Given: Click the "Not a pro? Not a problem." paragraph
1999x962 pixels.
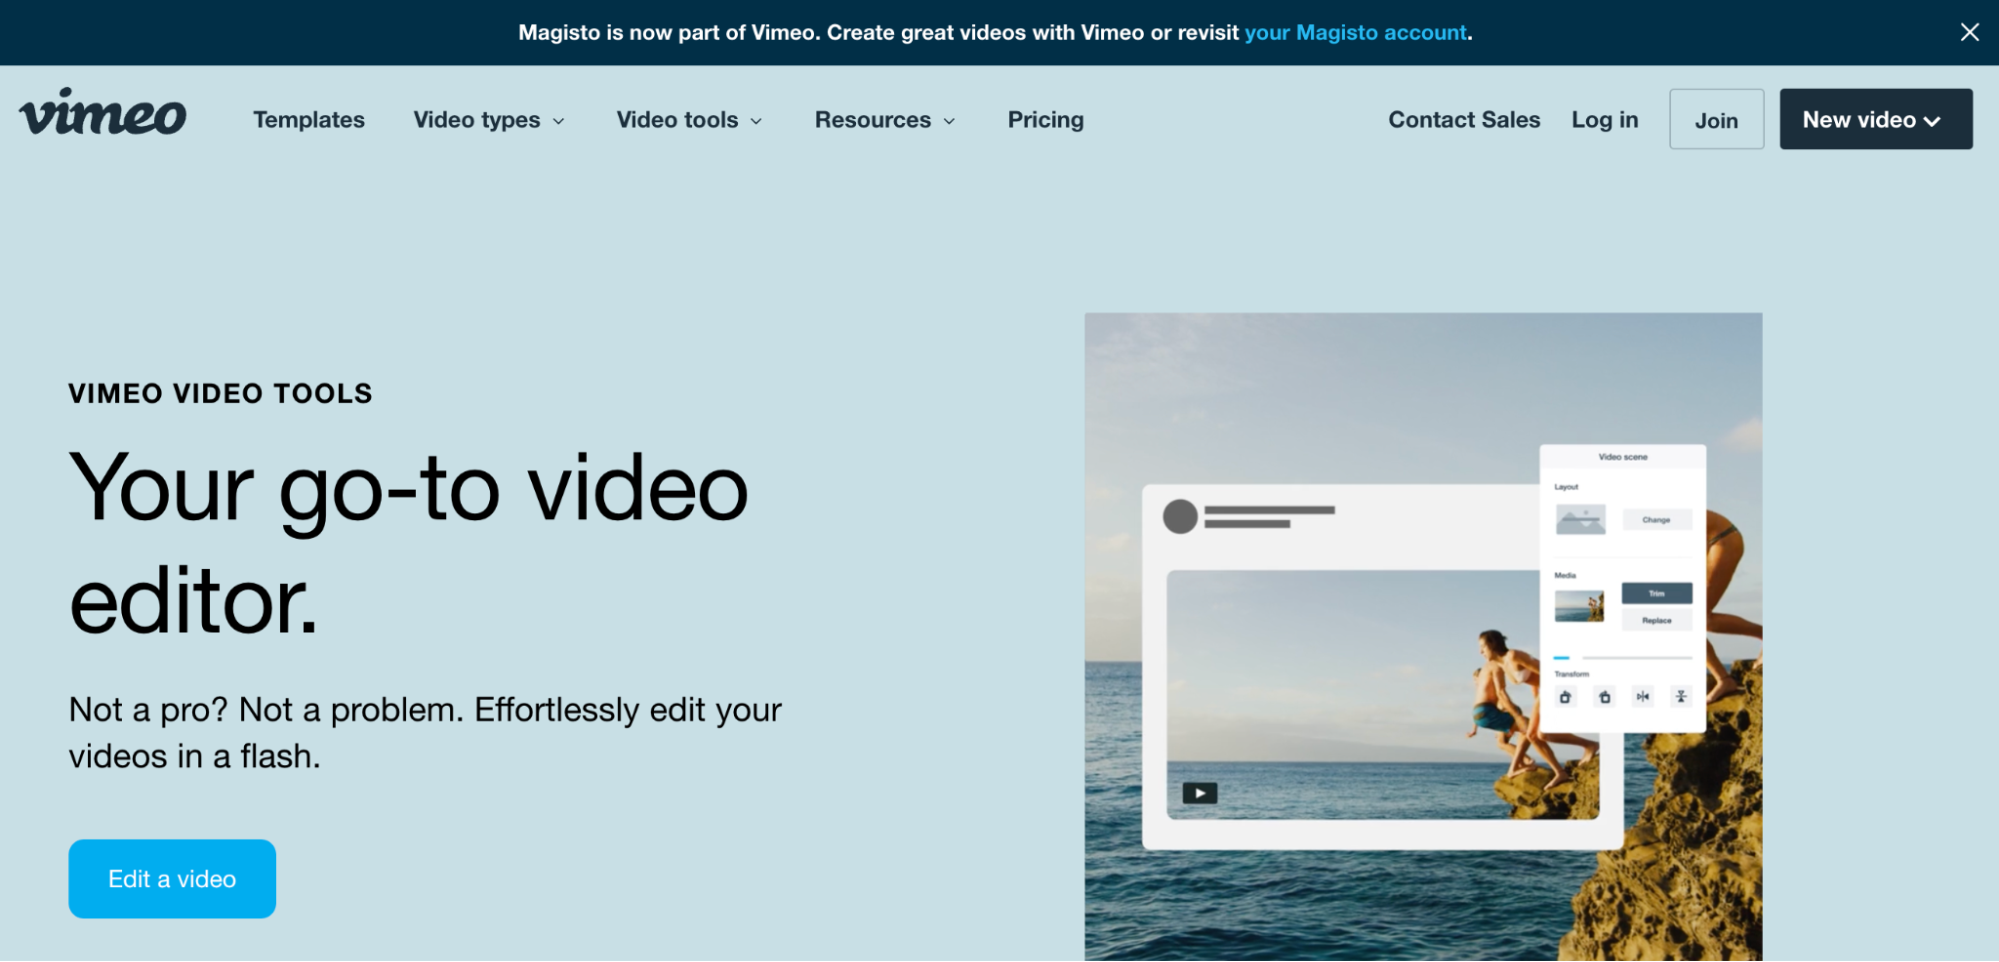Looking at the screenshot, I should pos(425,733).
